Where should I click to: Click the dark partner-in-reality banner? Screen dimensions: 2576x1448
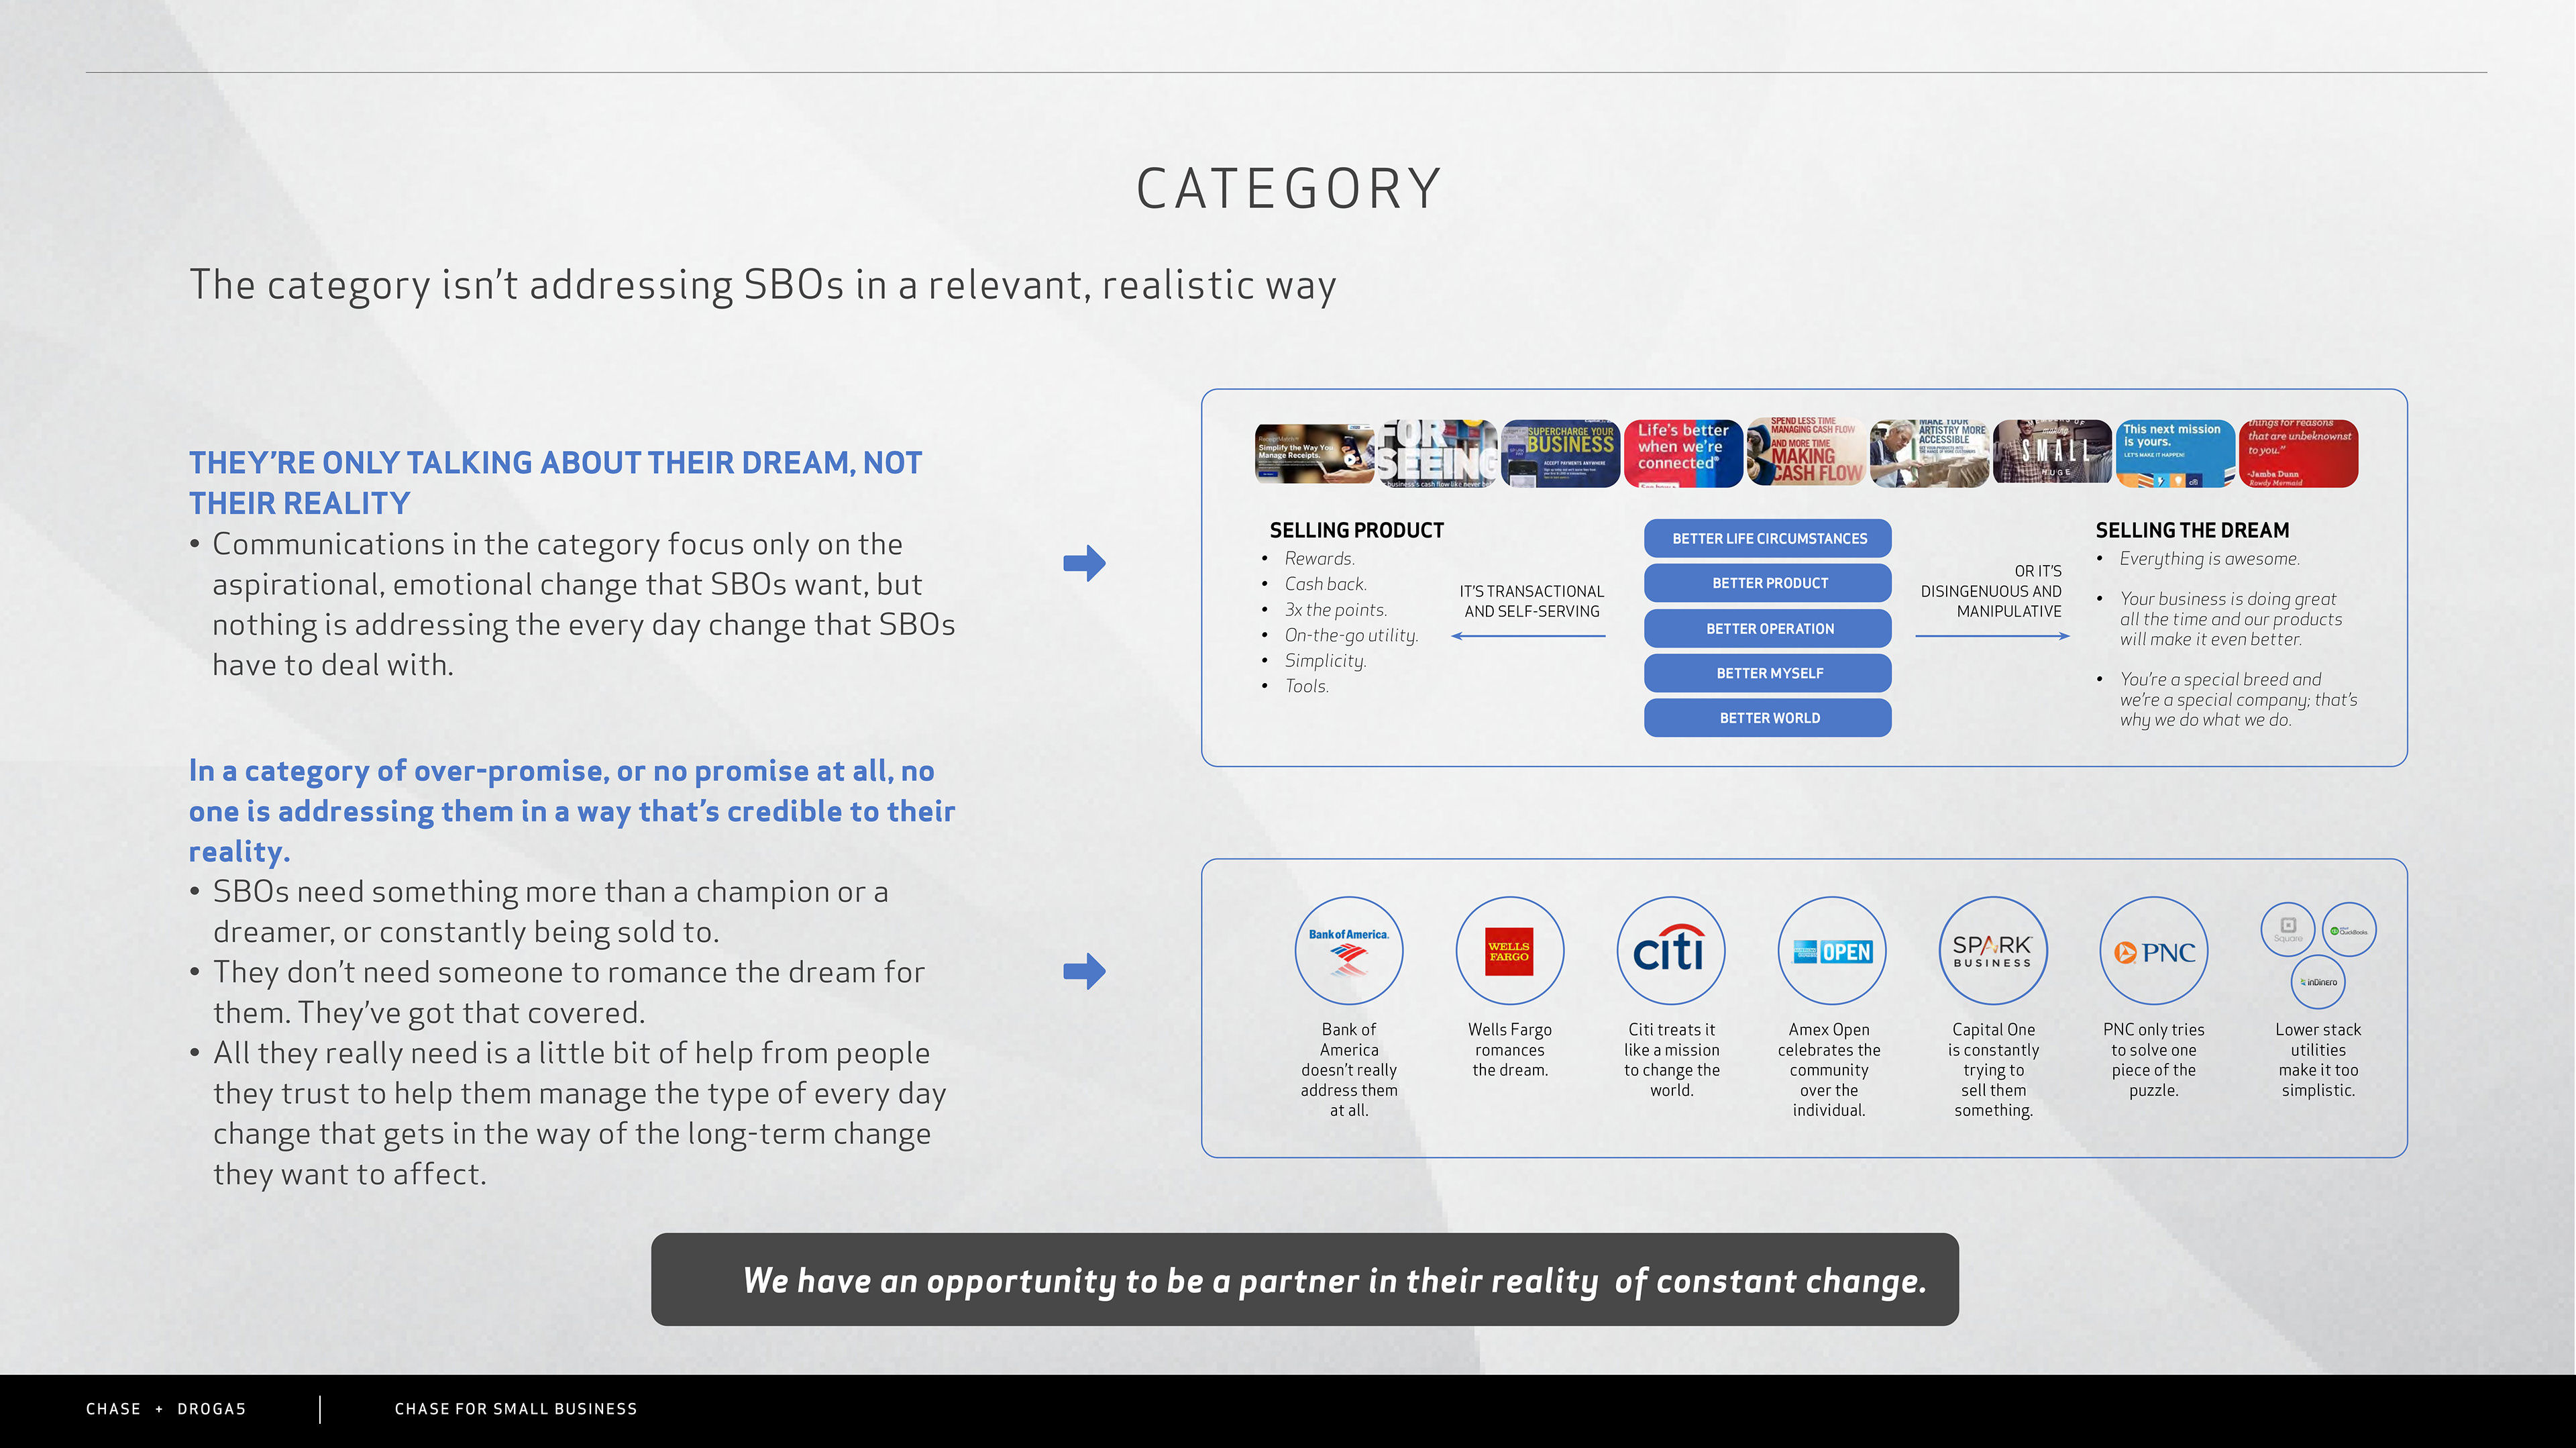tap(1304, 1280)
